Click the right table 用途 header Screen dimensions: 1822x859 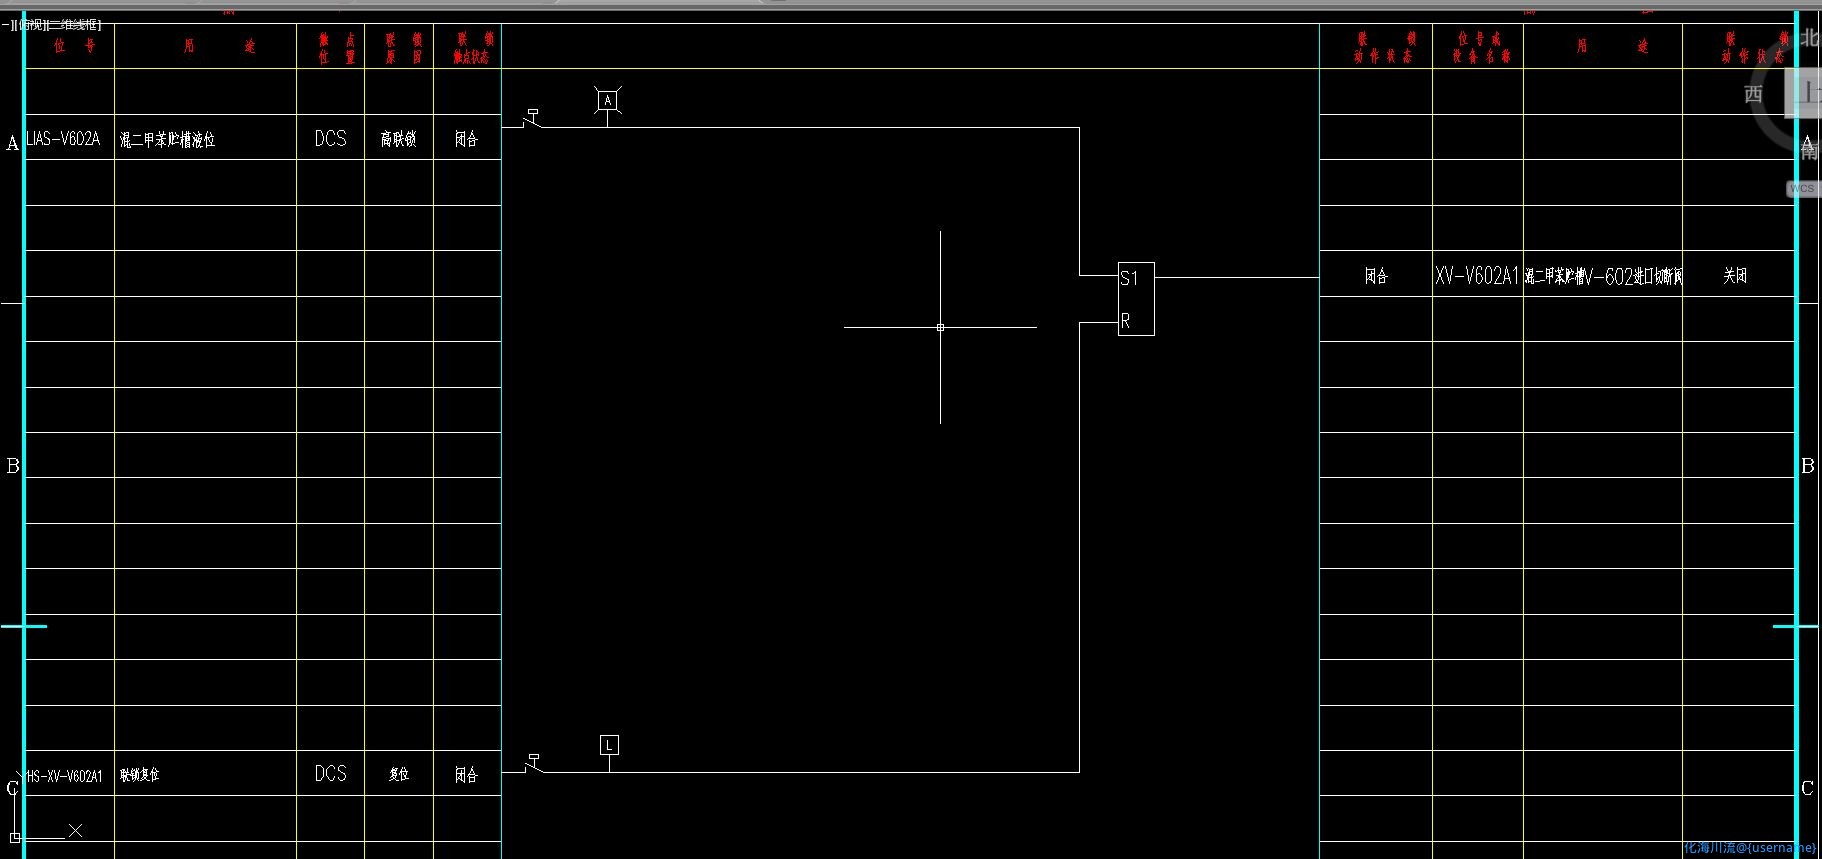1612,46
